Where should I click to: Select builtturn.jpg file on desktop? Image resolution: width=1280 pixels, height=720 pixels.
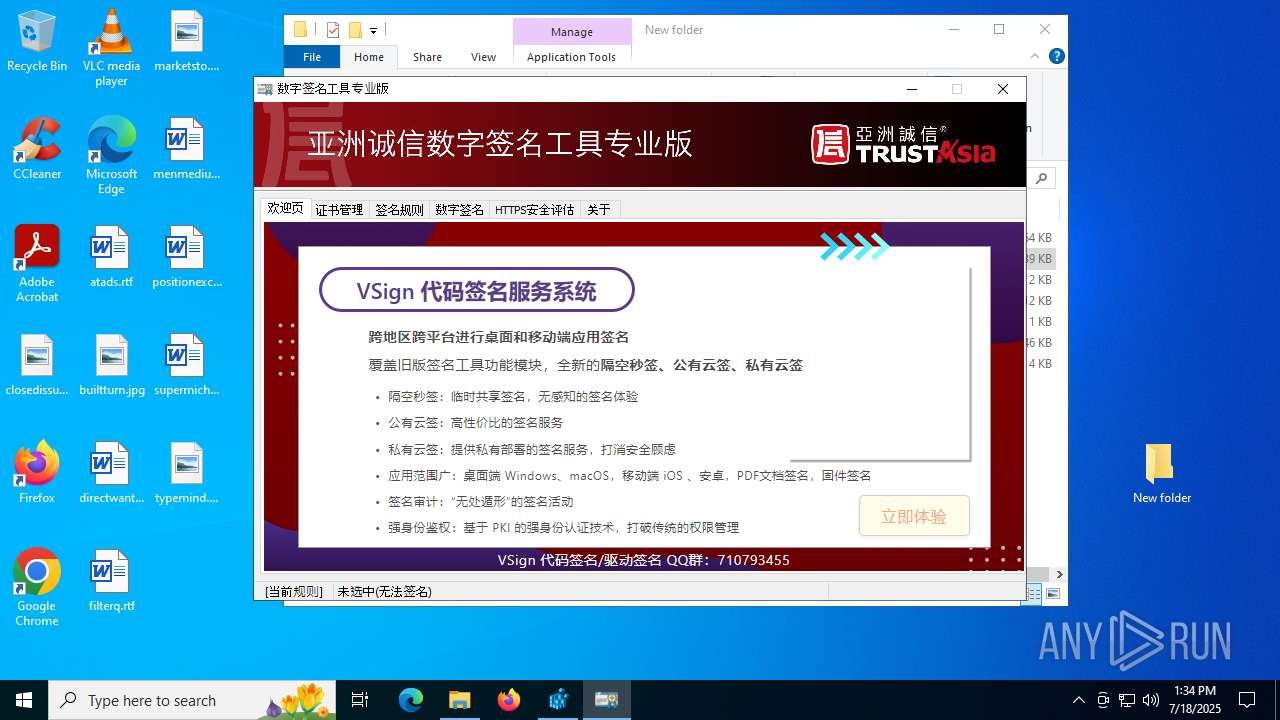pos(111,365)
